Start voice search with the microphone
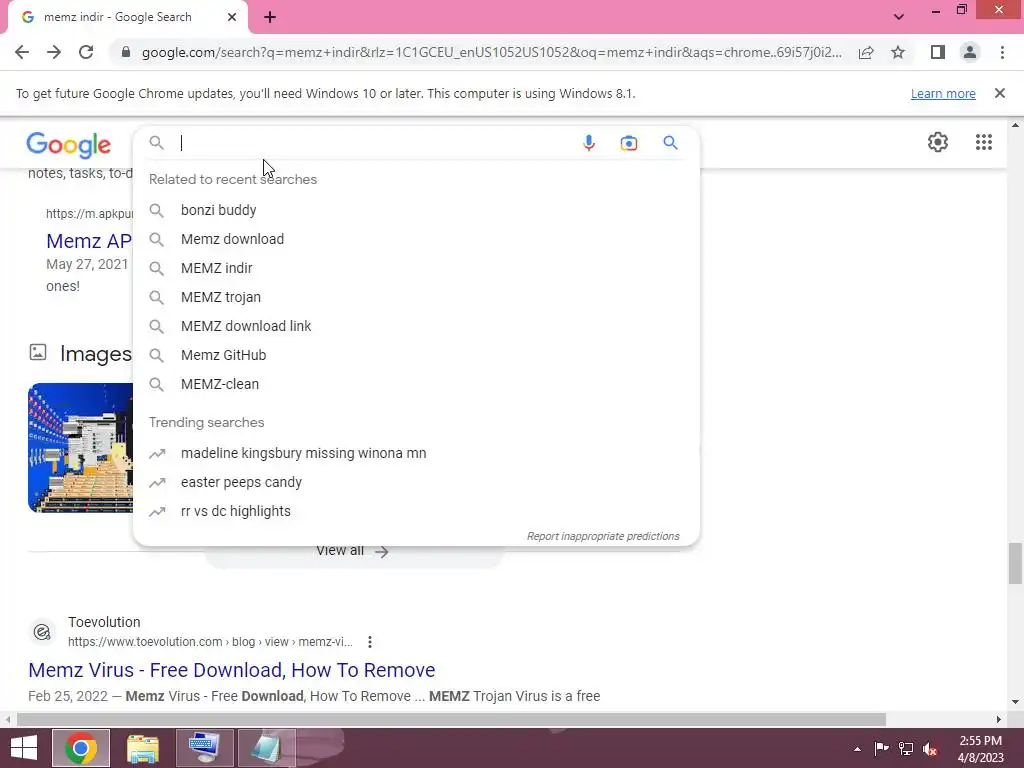Image resolution: width=1024 pixels, height=768 pixels. [x=588, y=143]
